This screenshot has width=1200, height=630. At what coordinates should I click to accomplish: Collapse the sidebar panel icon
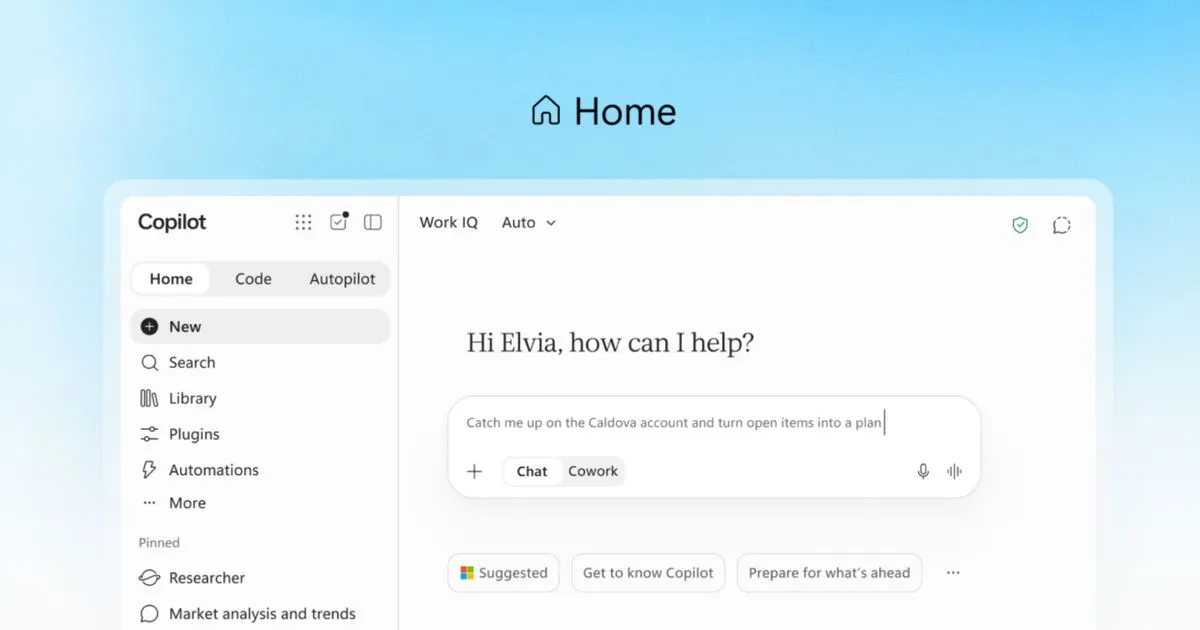click(373, 222)
